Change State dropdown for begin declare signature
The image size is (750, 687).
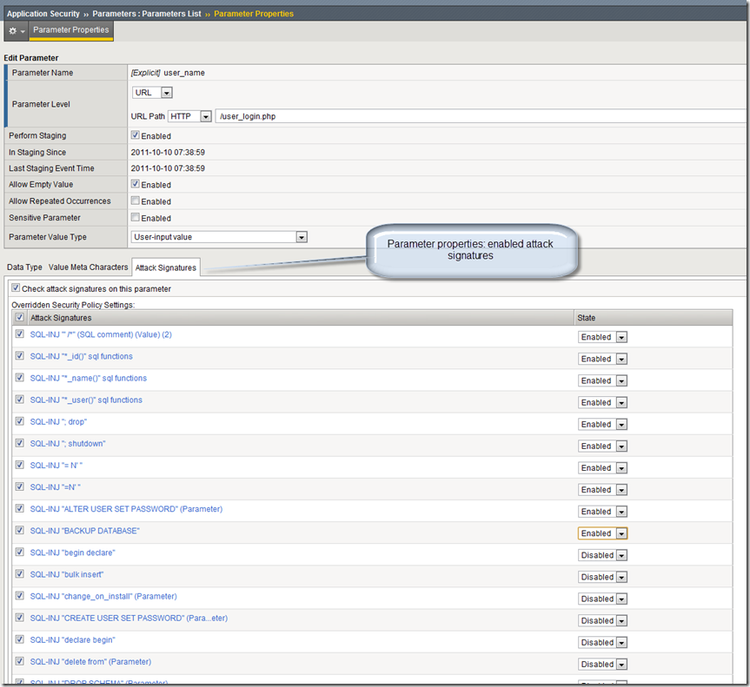pyautogui.click(x=602, y=555)
